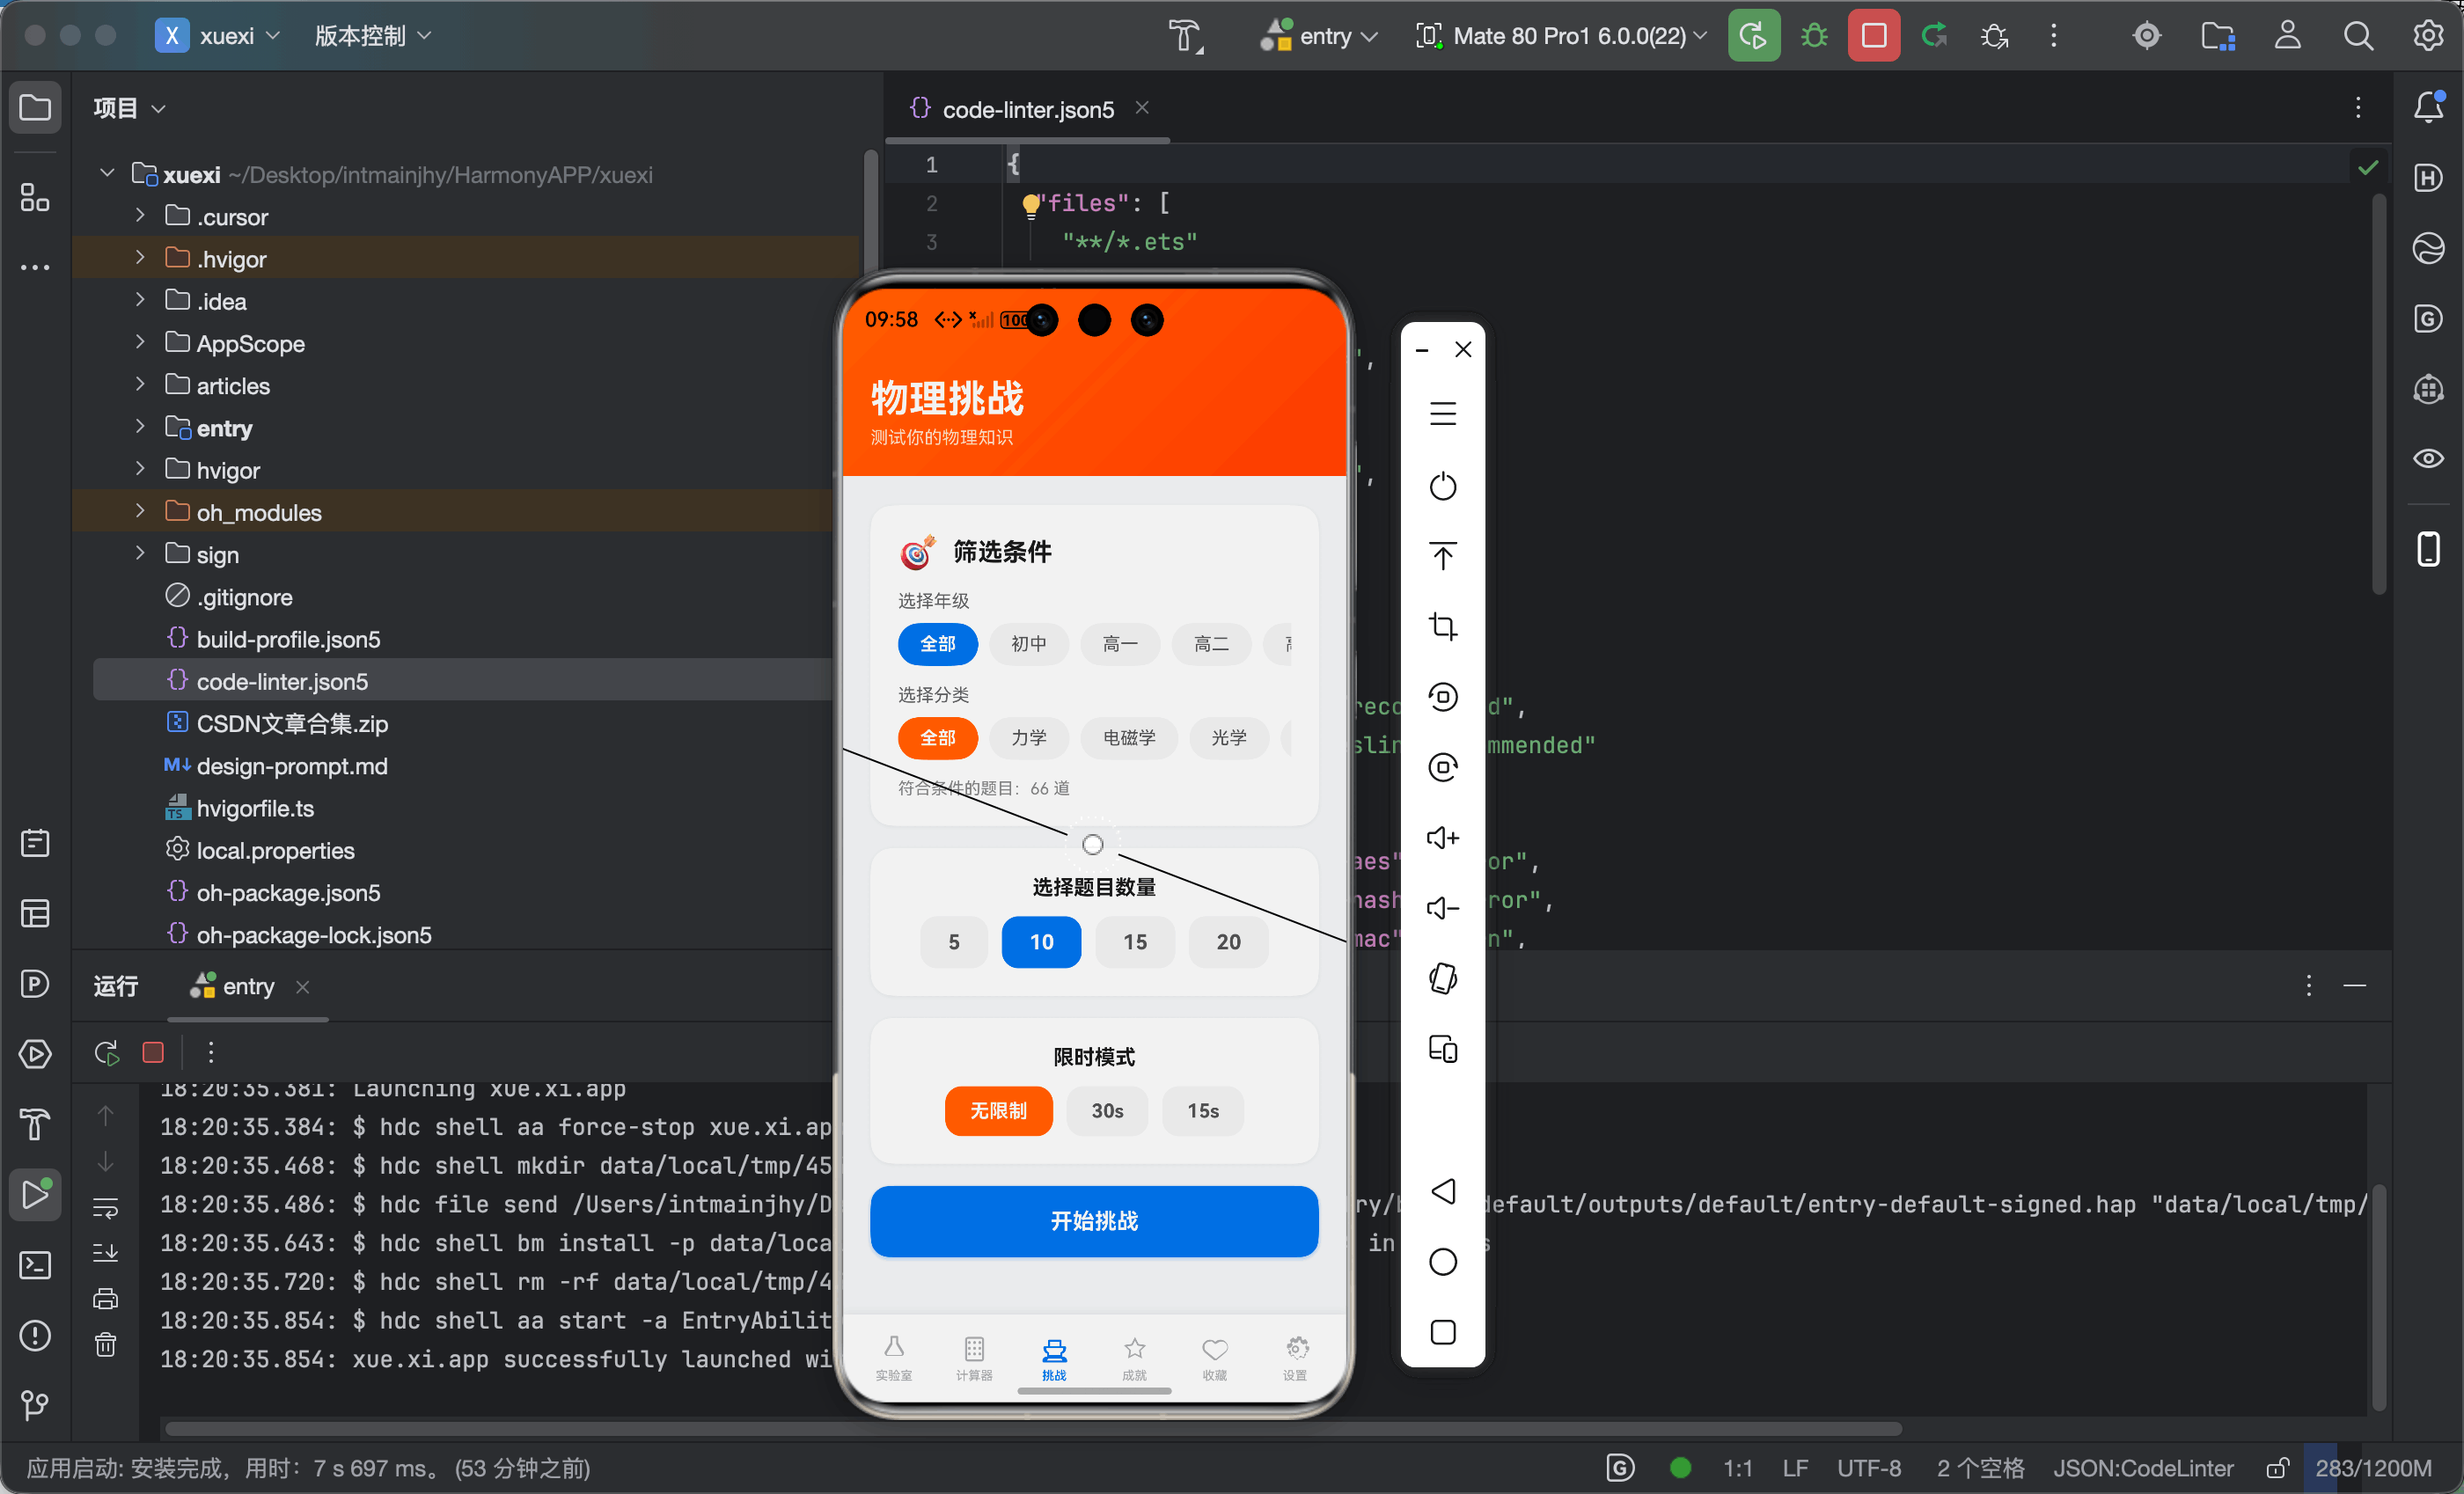Click memory indicator 283/1200M
The width and height of the screenshot is (2464, 1494).
(2373, 1468)
